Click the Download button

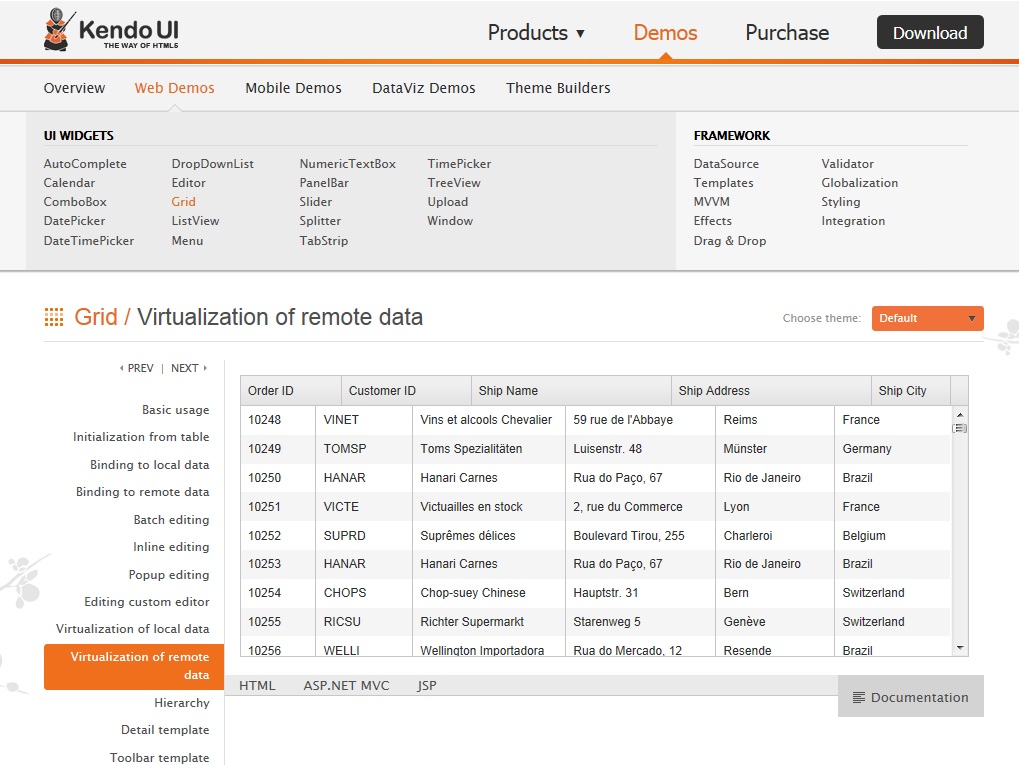click(x=930, y=33)
